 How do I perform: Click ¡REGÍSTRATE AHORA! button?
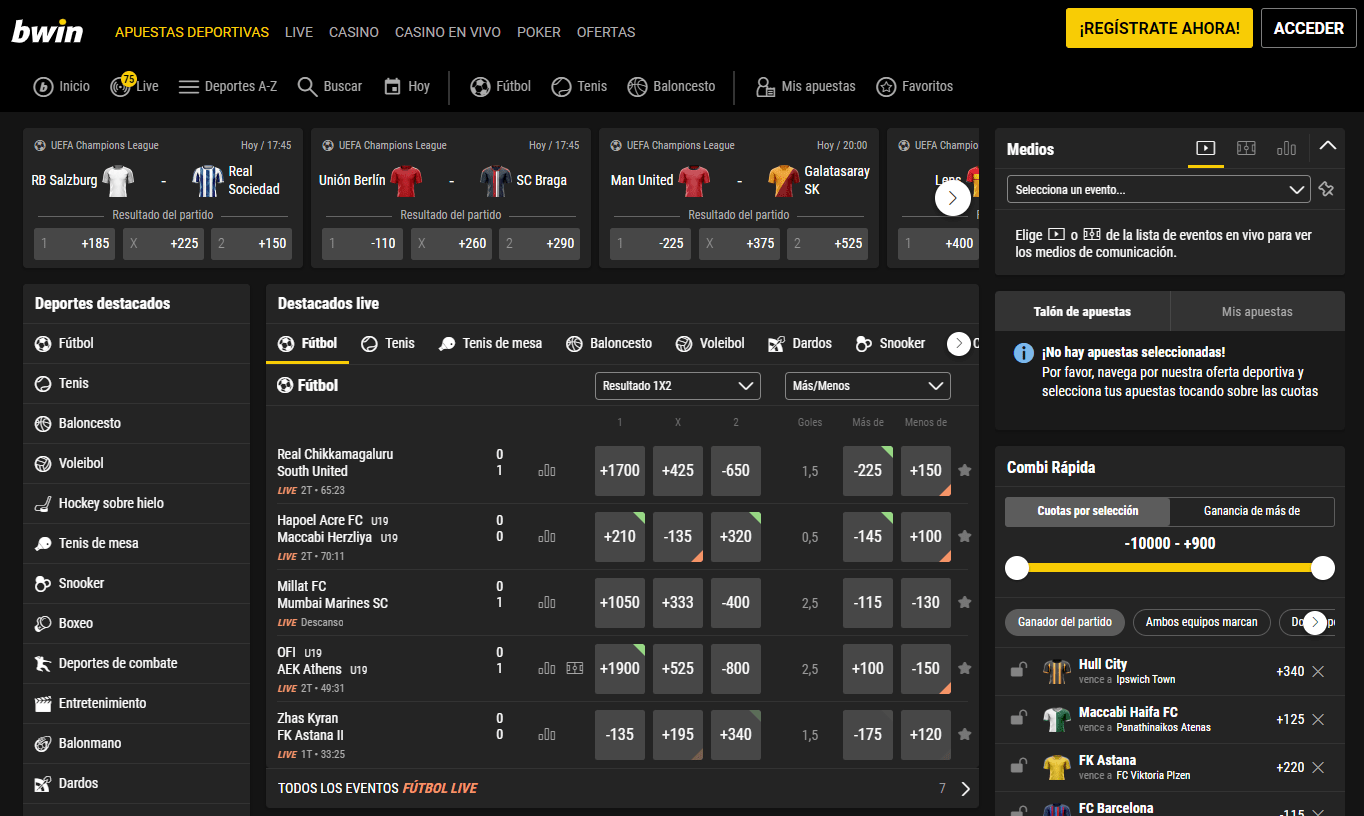click(1159, 28)
